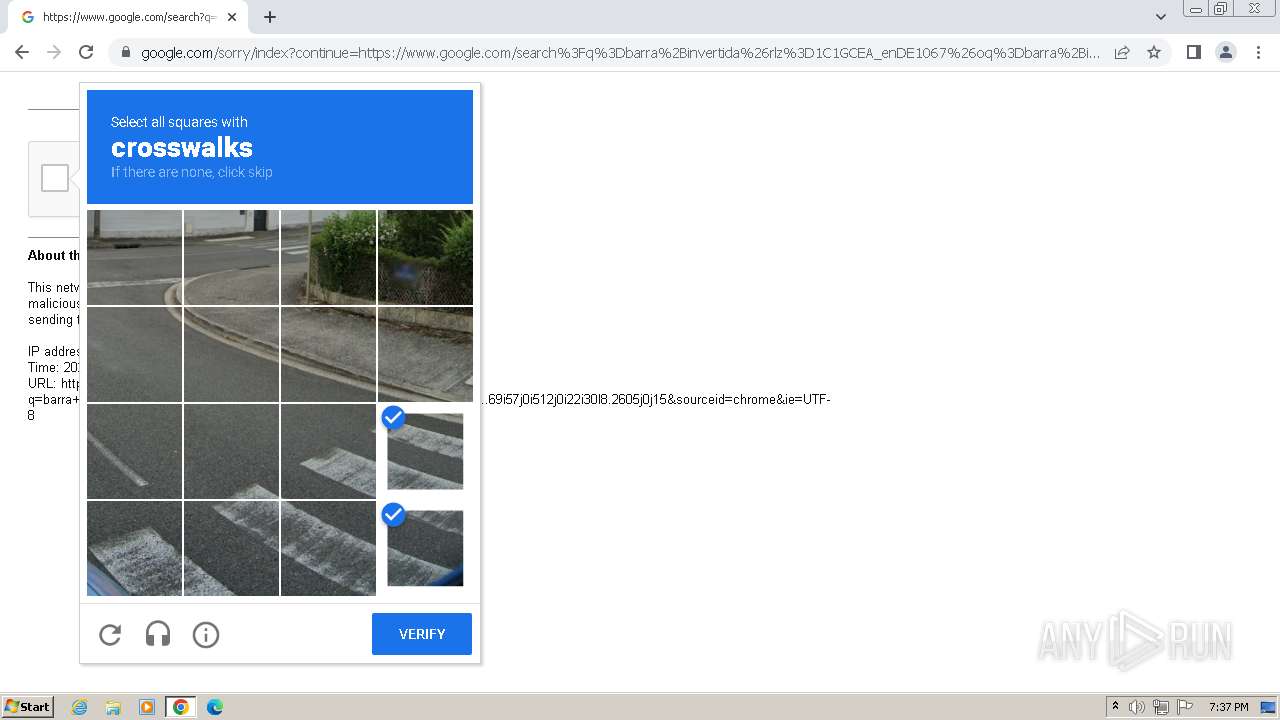Image resolution: width=1280 pixels, height=720 pixels.
Task: Deselect the checked crosswalk tile in third row
Action: pos(425,451)
